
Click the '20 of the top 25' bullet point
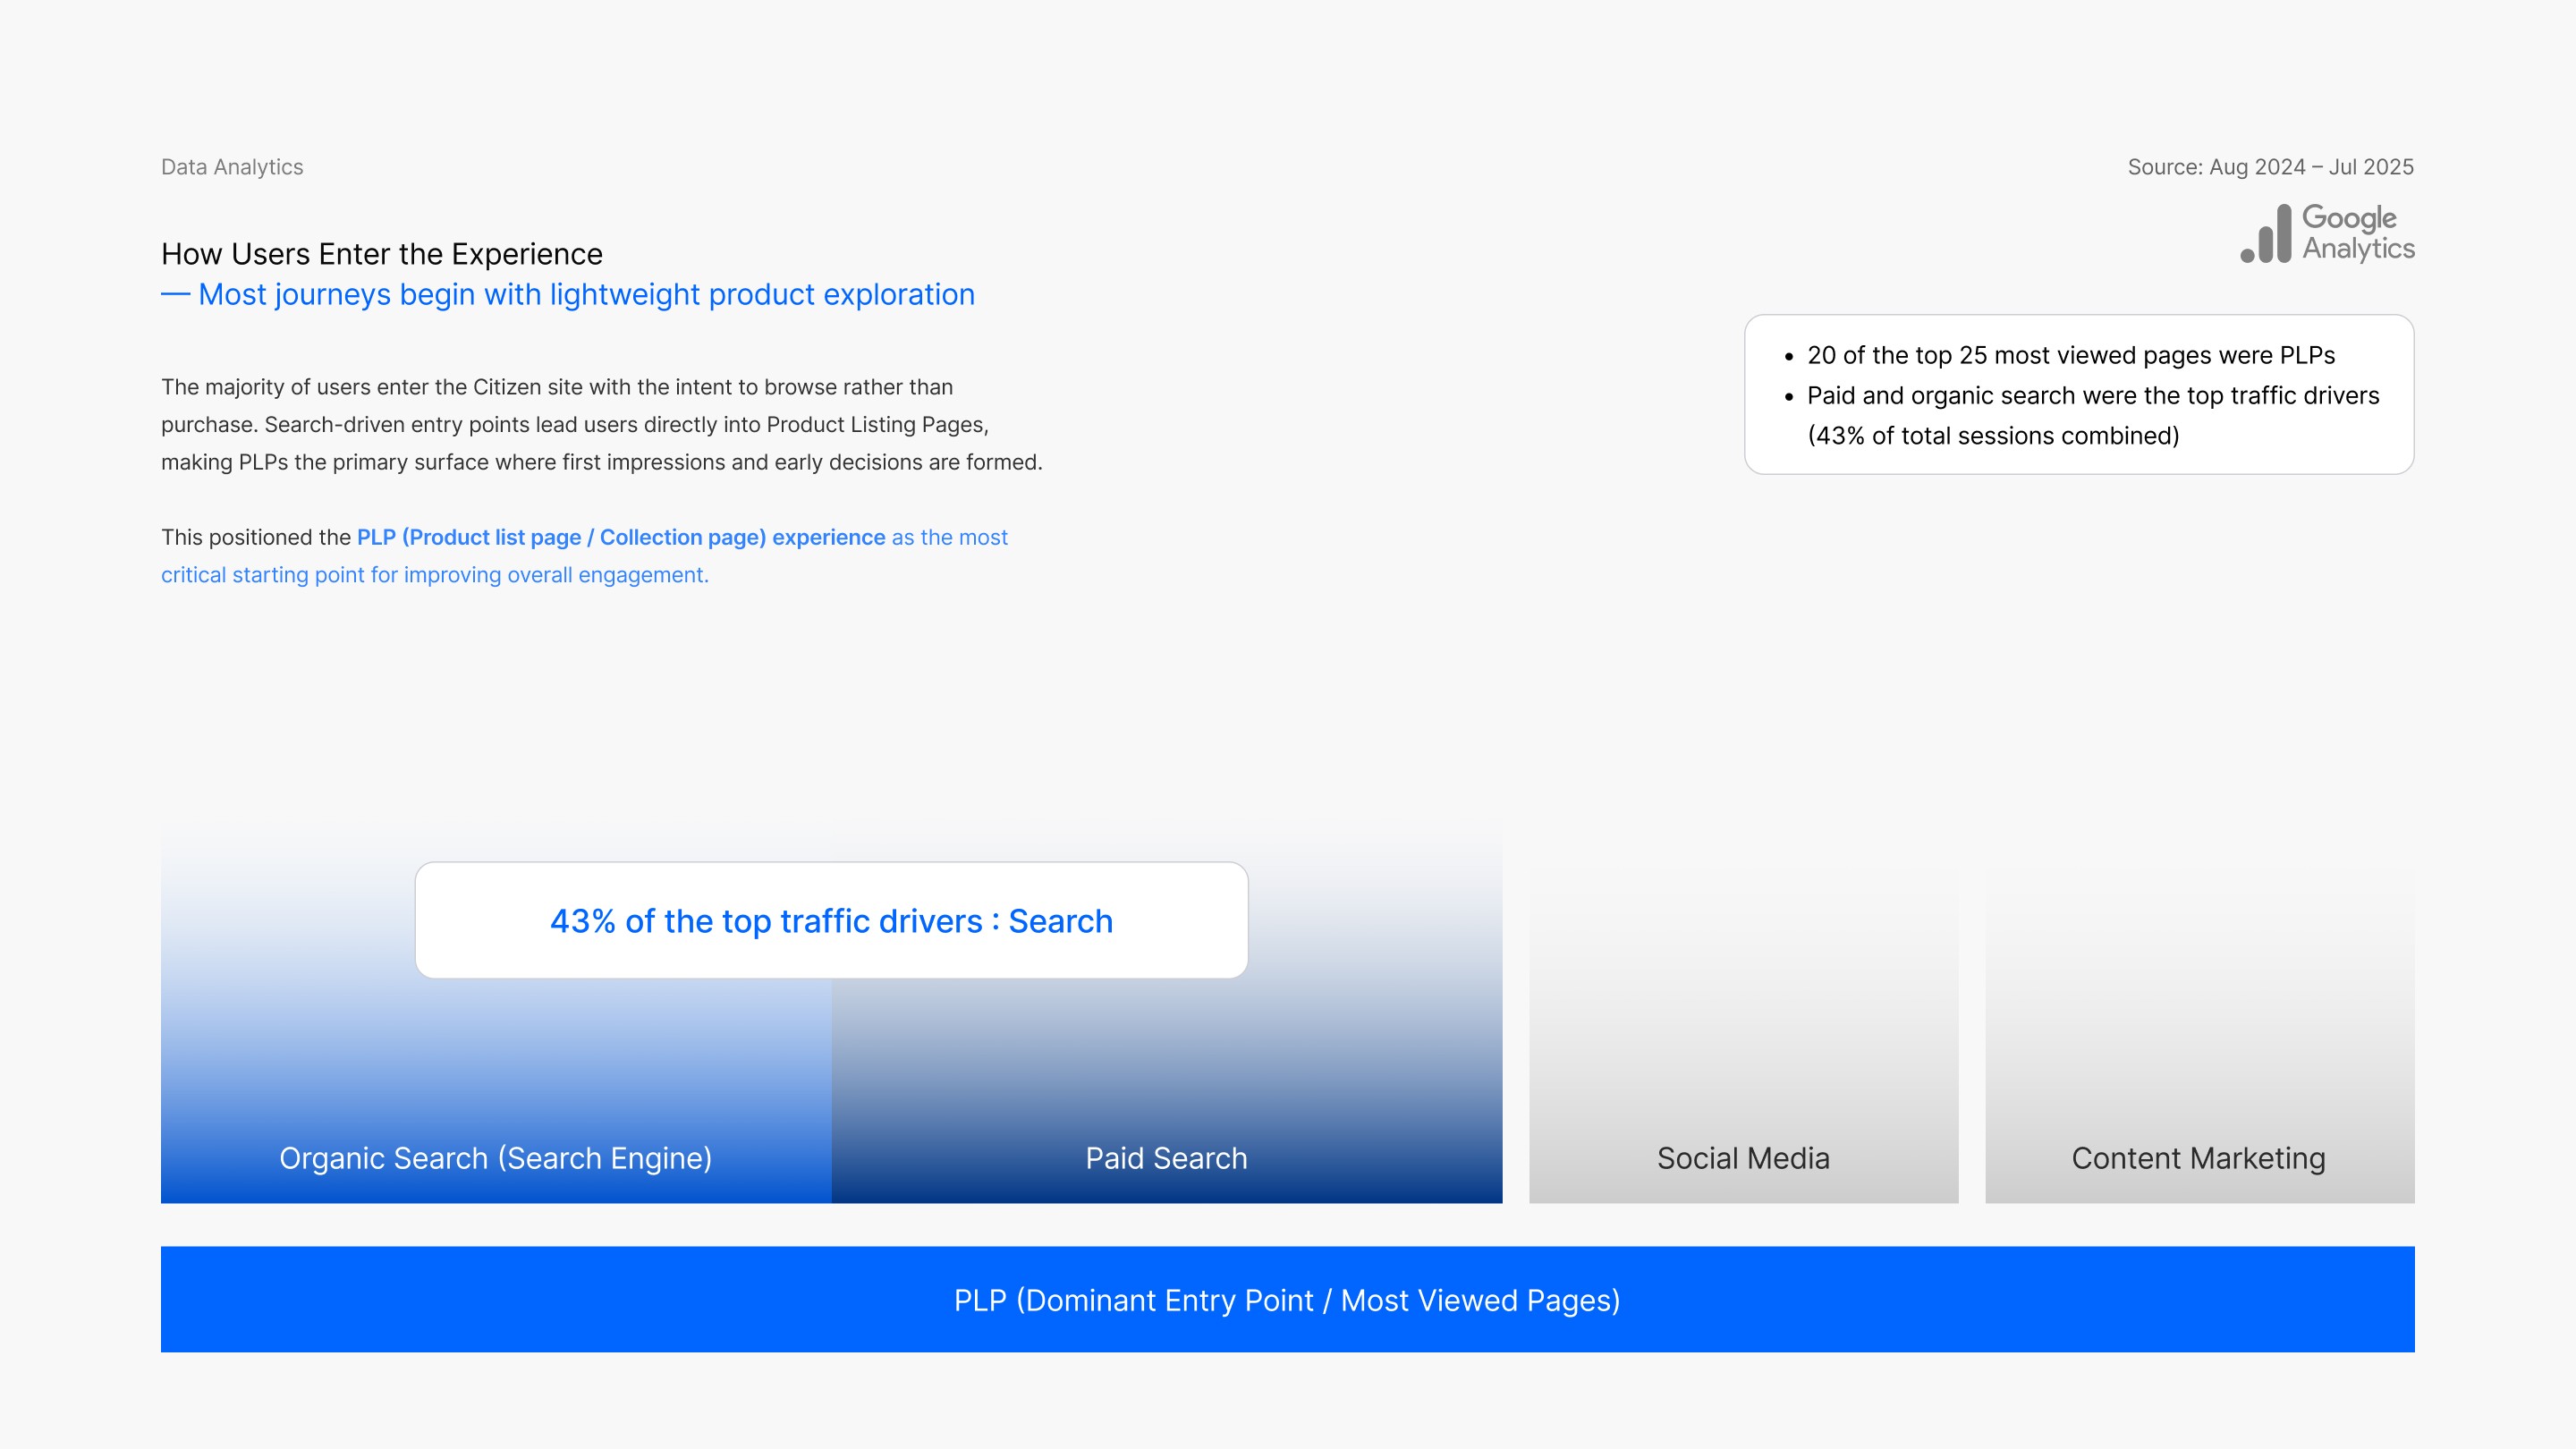click(2070, 355)
